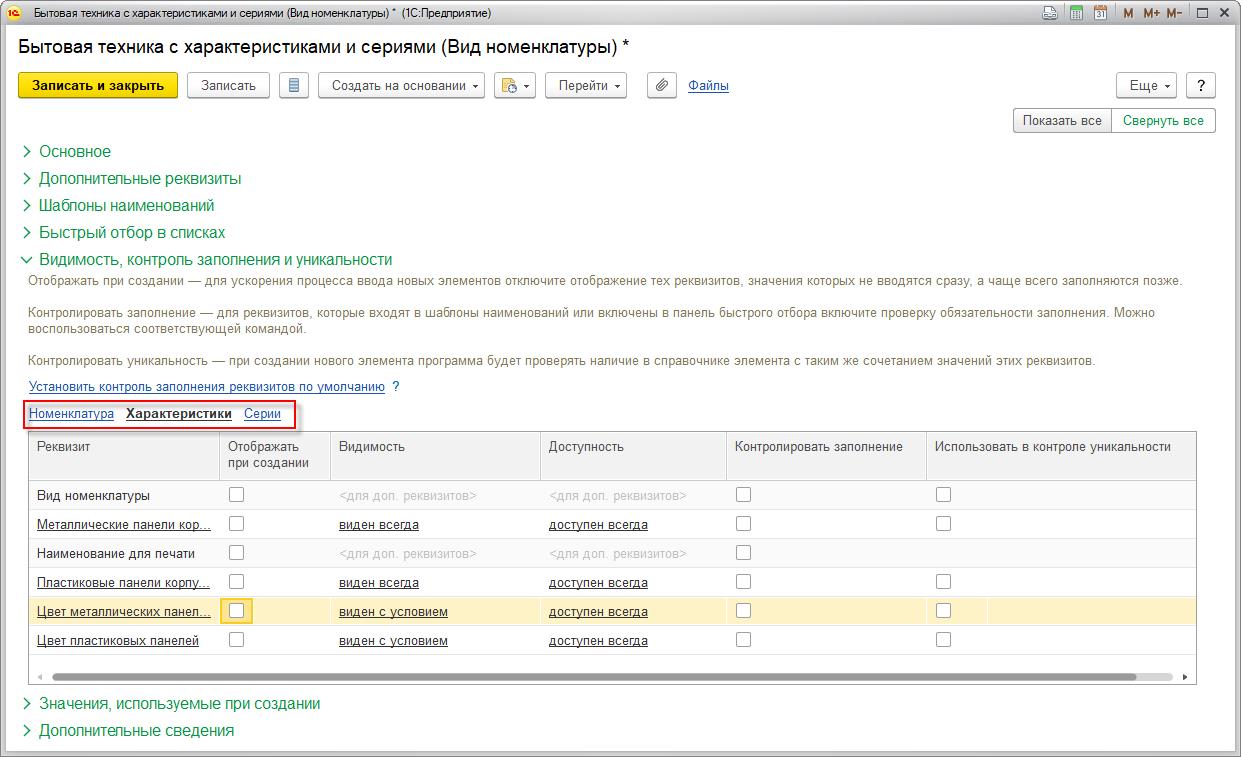Click the 1C logo icon in title bar
The width and height of the screenshot is (1241, 757).
(x=14, y=13)
